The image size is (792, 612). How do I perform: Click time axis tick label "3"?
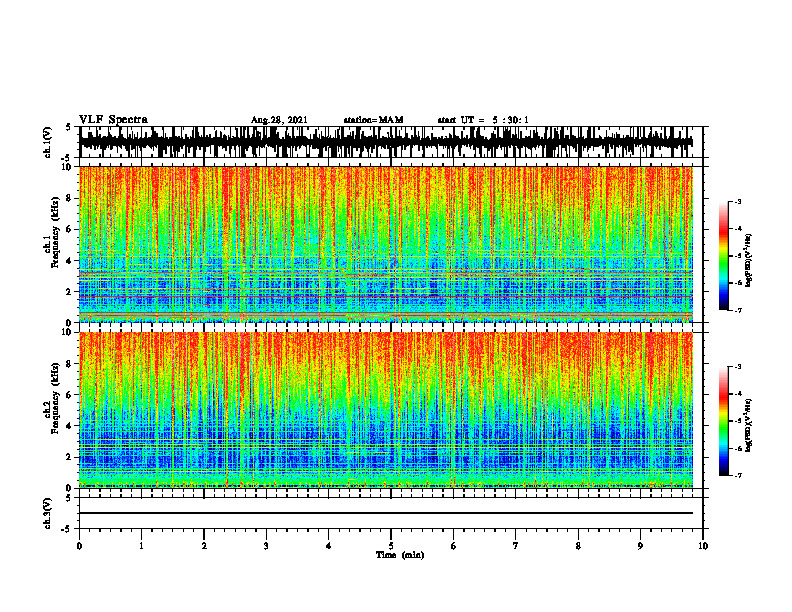266,546
